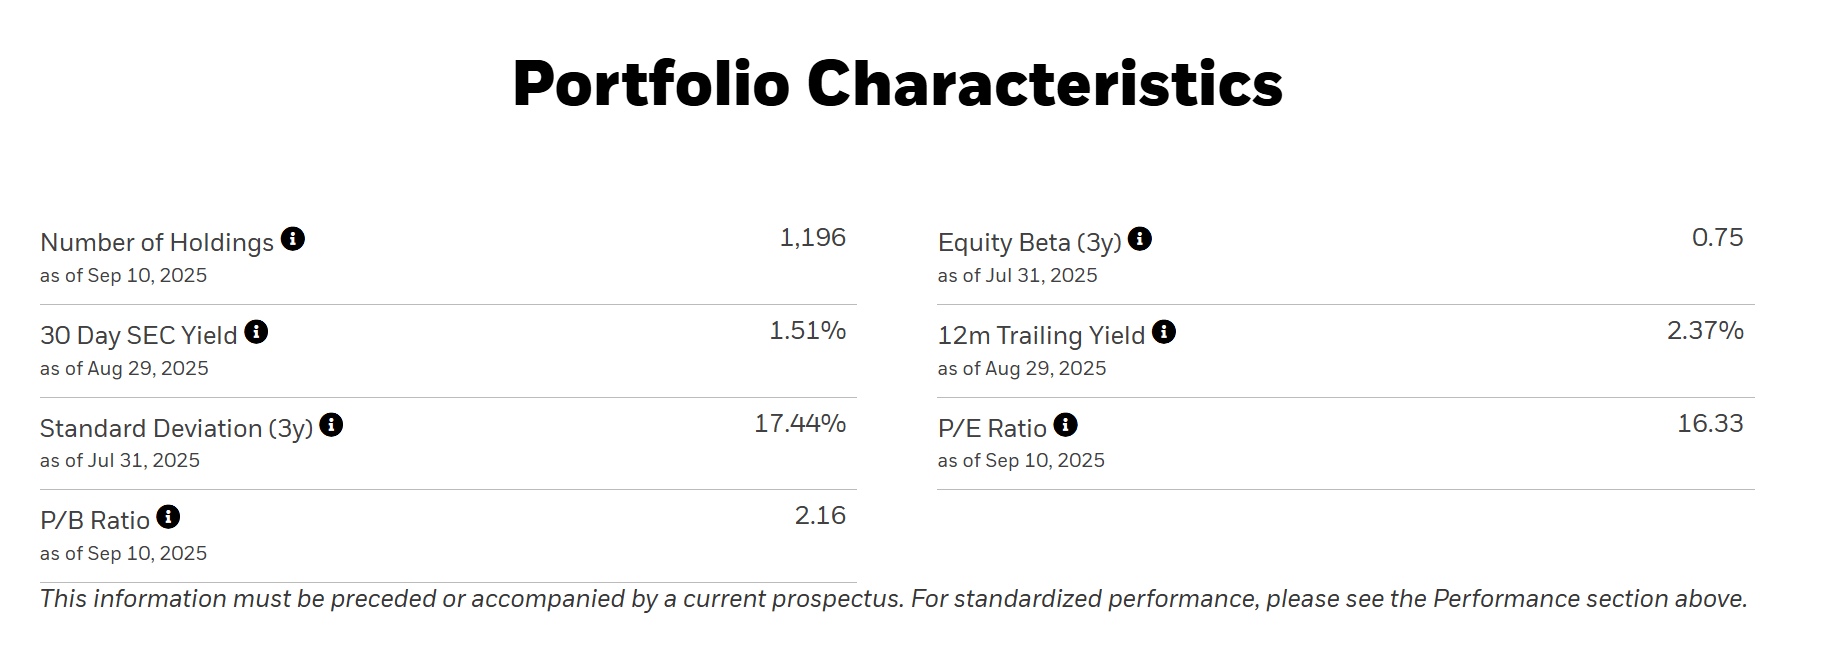Image resolution: width=1839 pixels, height=670 pixels.
Task: Select the 0.75 equity beta value
Action: (x=1717, y=238)
